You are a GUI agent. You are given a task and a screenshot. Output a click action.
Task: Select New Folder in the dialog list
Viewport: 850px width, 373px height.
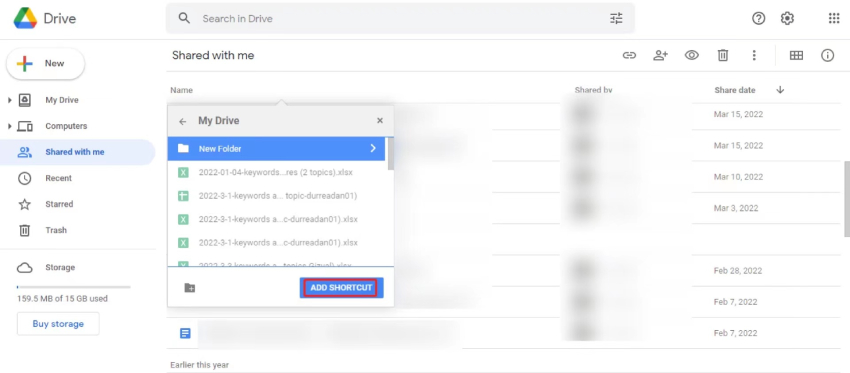(x=276, y=149)
